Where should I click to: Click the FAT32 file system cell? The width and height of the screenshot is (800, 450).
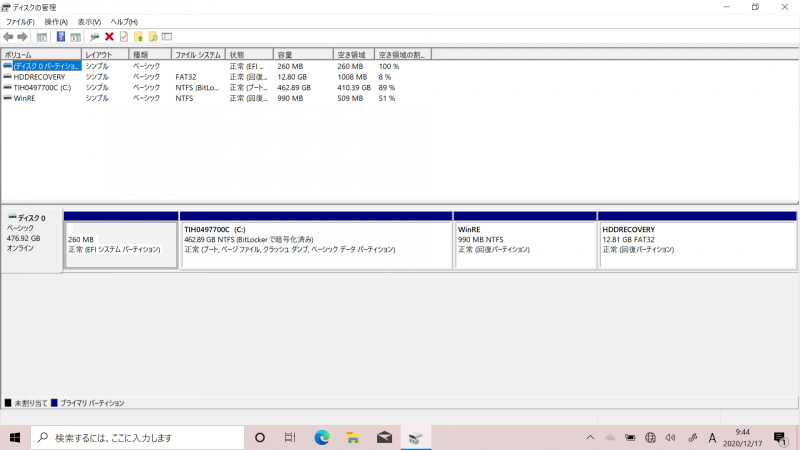(186, 77)
